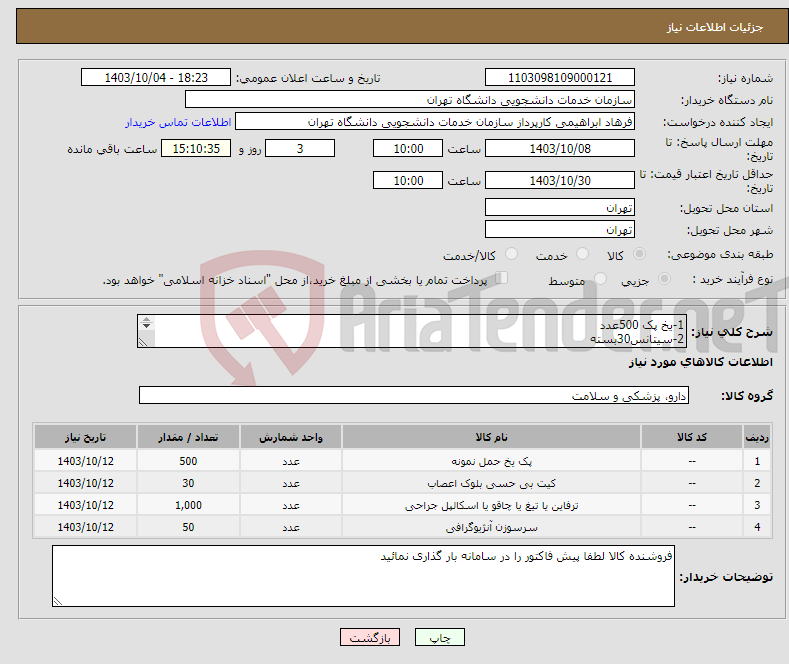Click the price validity date 1403/10/30

click(x=560, y=180)
